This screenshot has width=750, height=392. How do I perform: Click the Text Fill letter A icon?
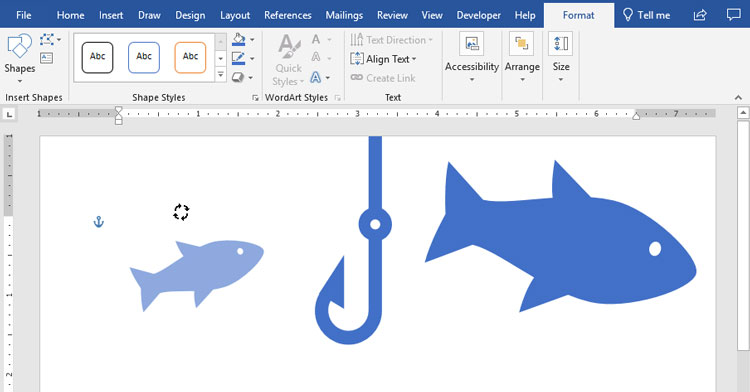[x=316, y=39]
